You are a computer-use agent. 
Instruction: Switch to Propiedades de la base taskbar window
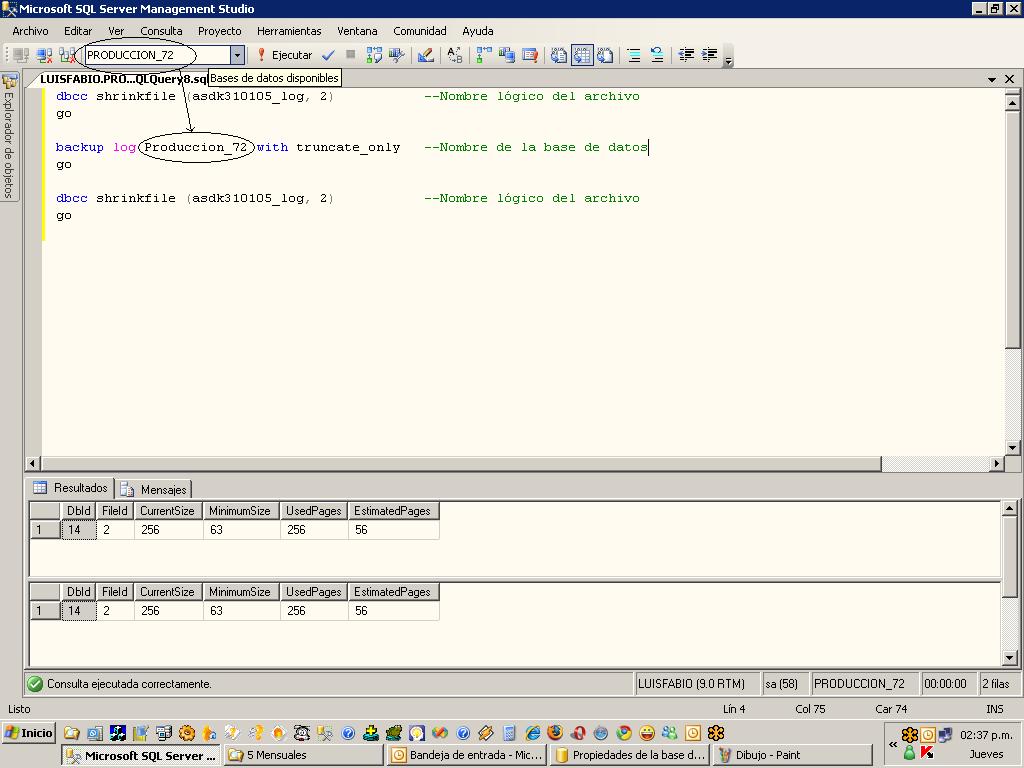pos(629,755)
